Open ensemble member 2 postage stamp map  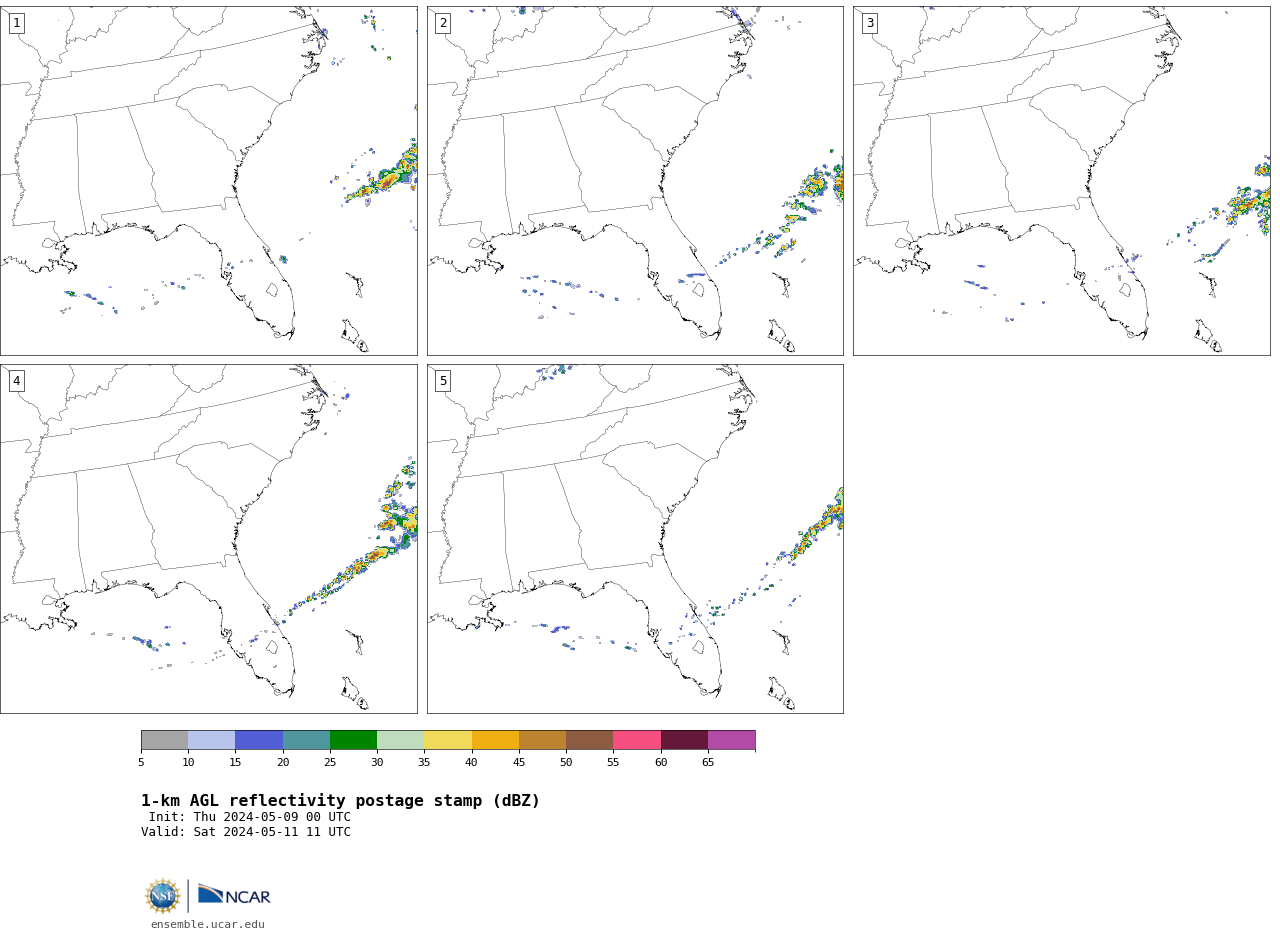635,181
